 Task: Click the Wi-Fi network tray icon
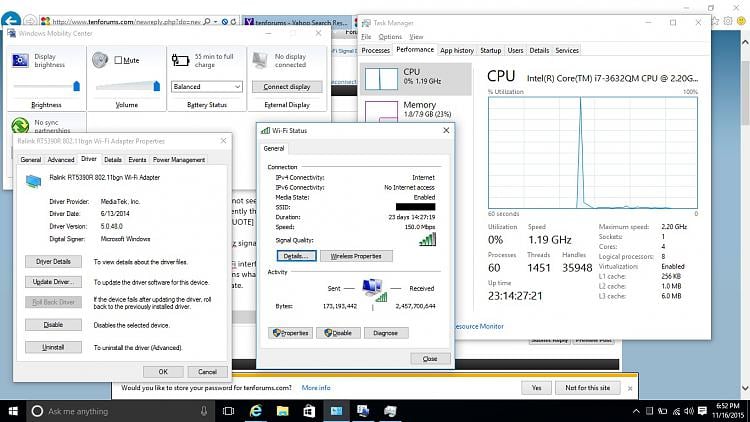click(676, 411)
